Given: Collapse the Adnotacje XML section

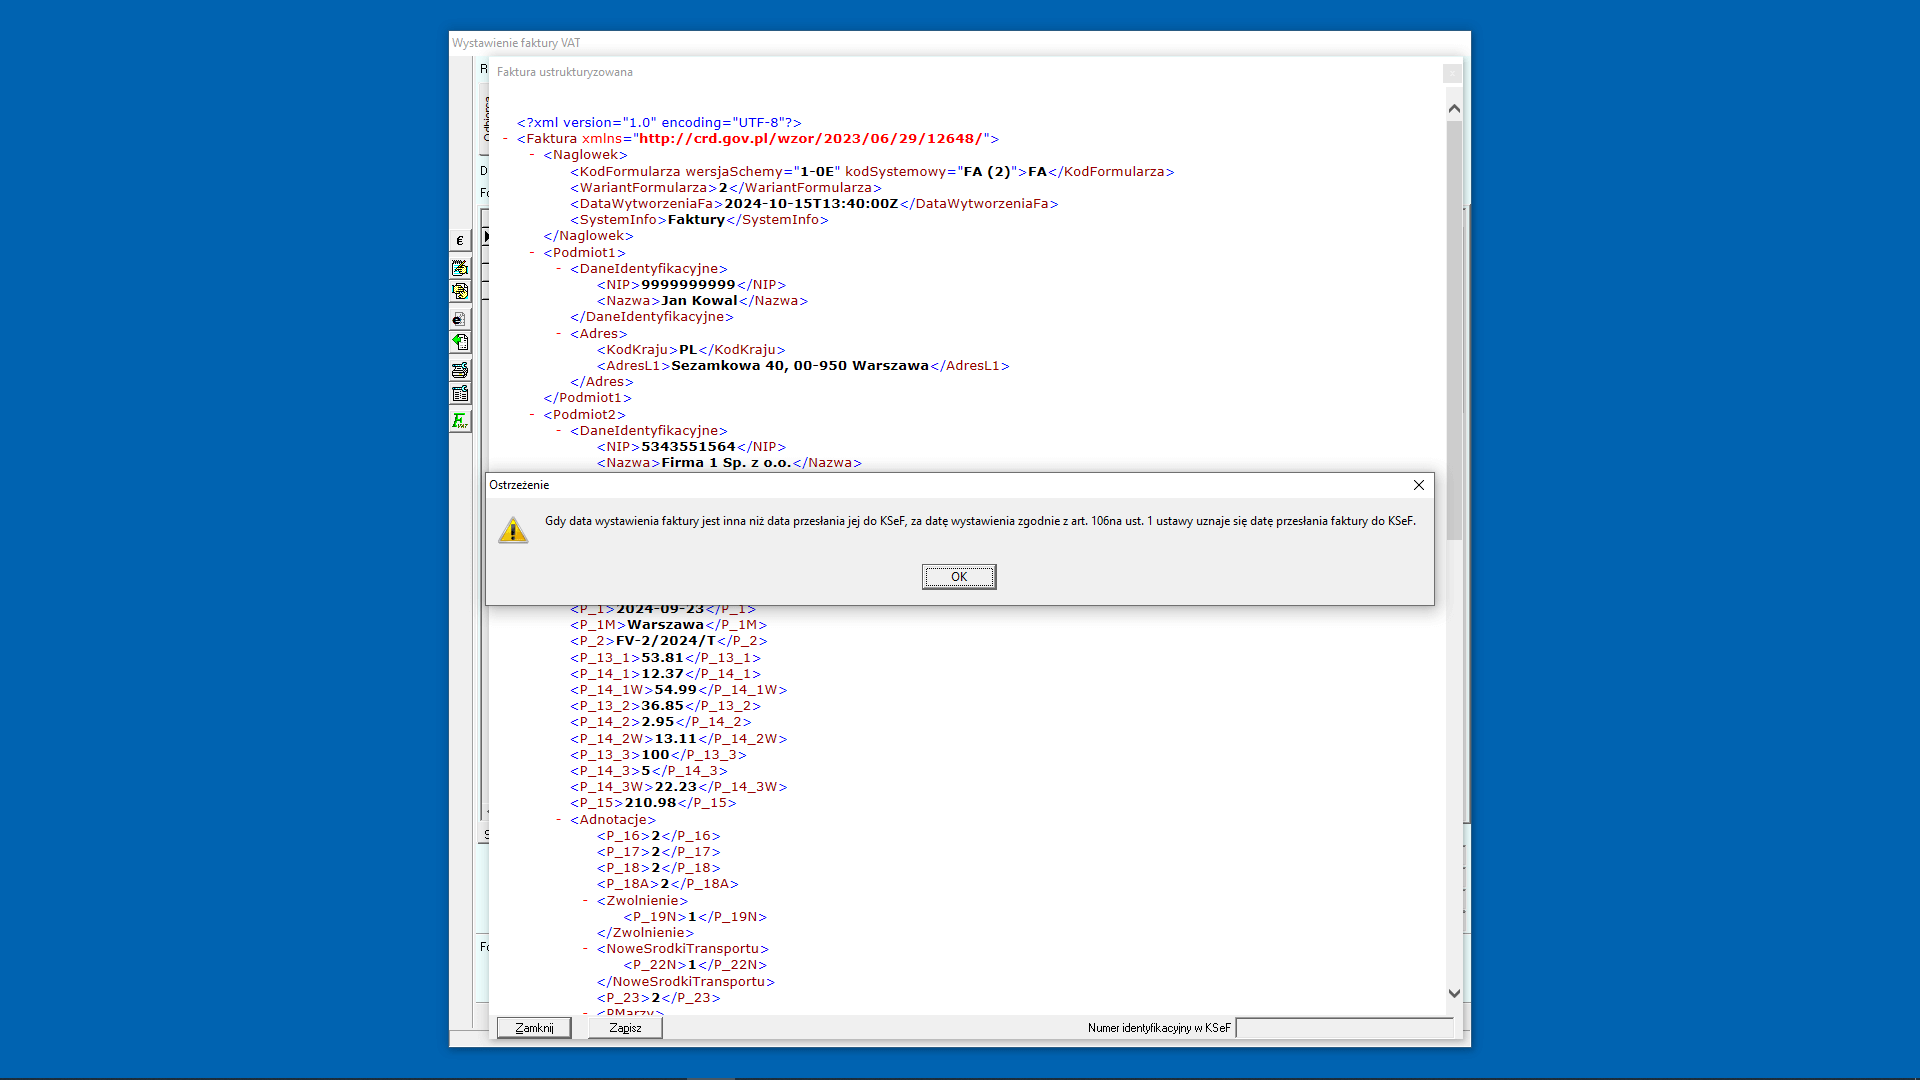Looking at the screenshot, I should 558,819.
